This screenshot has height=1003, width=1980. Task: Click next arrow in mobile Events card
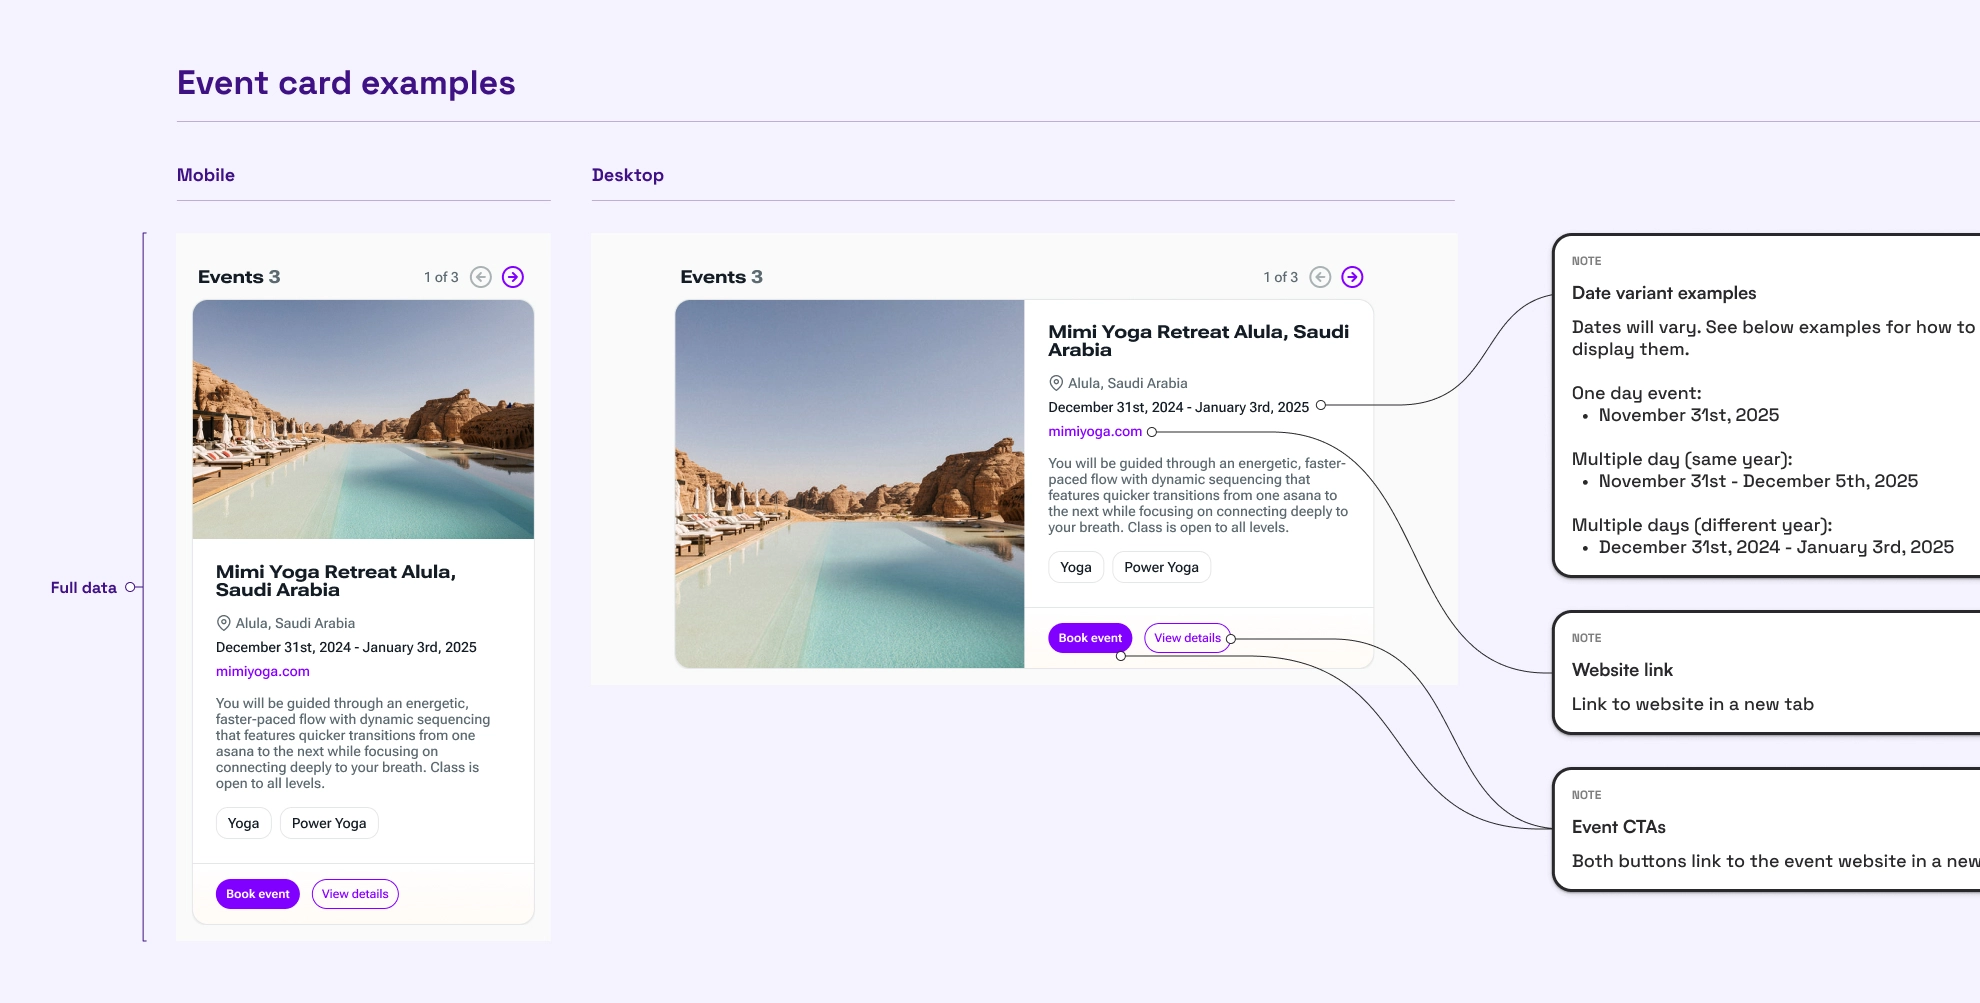[x=513, y=277]
